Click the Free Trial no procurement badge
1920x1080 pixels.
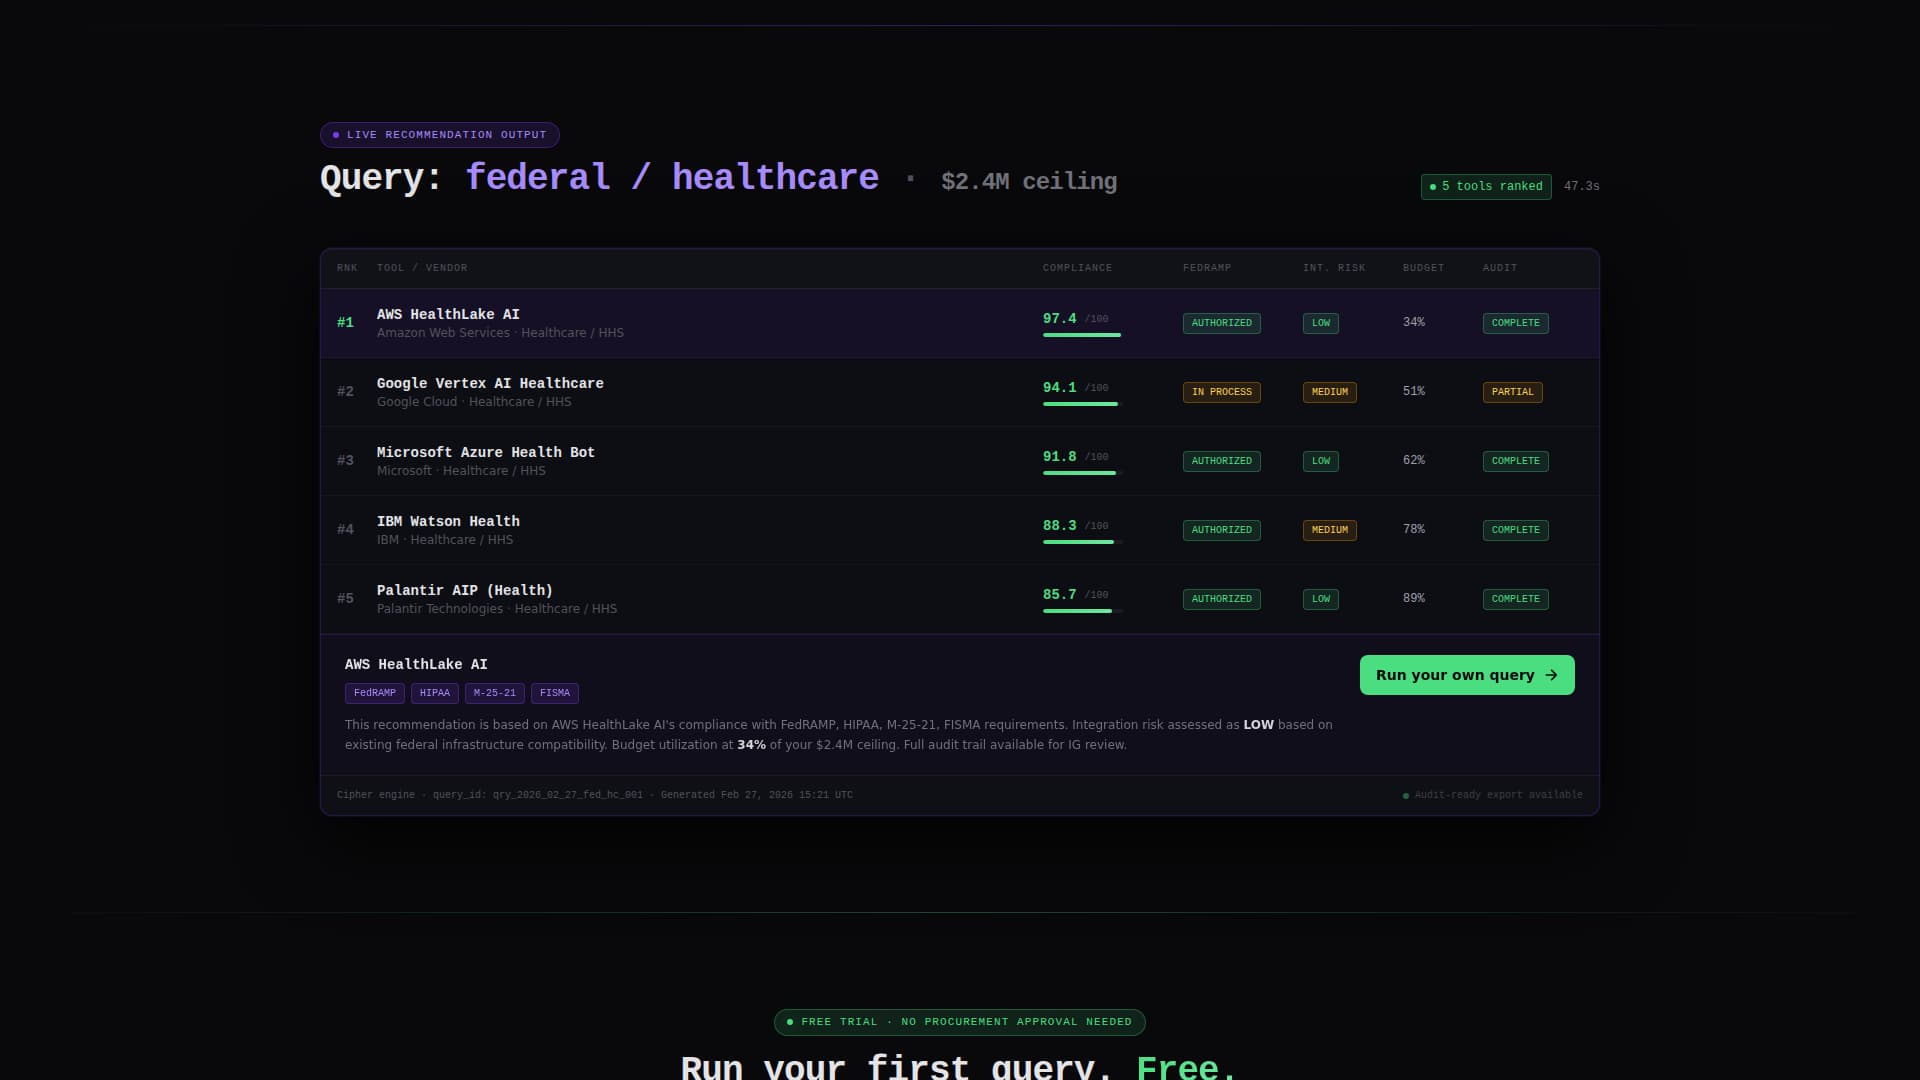(x=960, y=1022)
